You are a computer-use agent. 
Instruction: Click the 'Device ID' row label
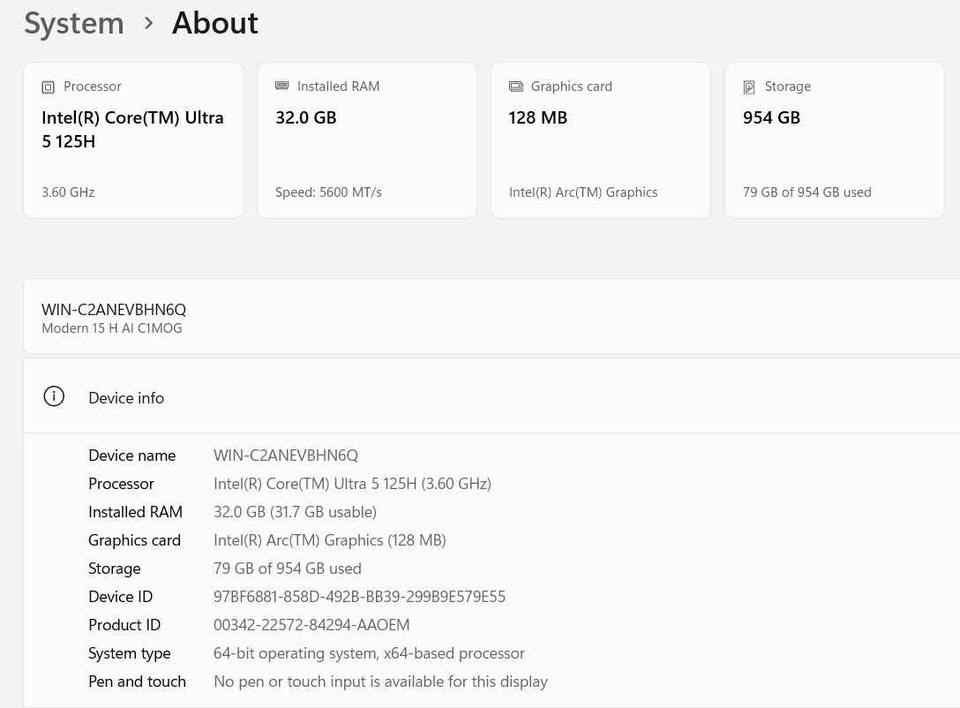[120, 597]
